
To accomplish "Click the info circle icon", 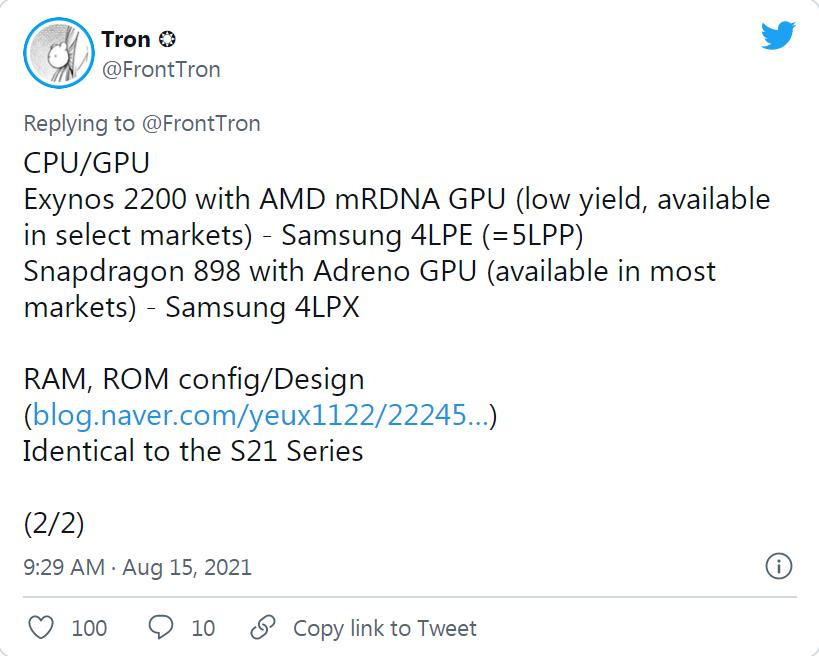I will [x=778, y=566].
